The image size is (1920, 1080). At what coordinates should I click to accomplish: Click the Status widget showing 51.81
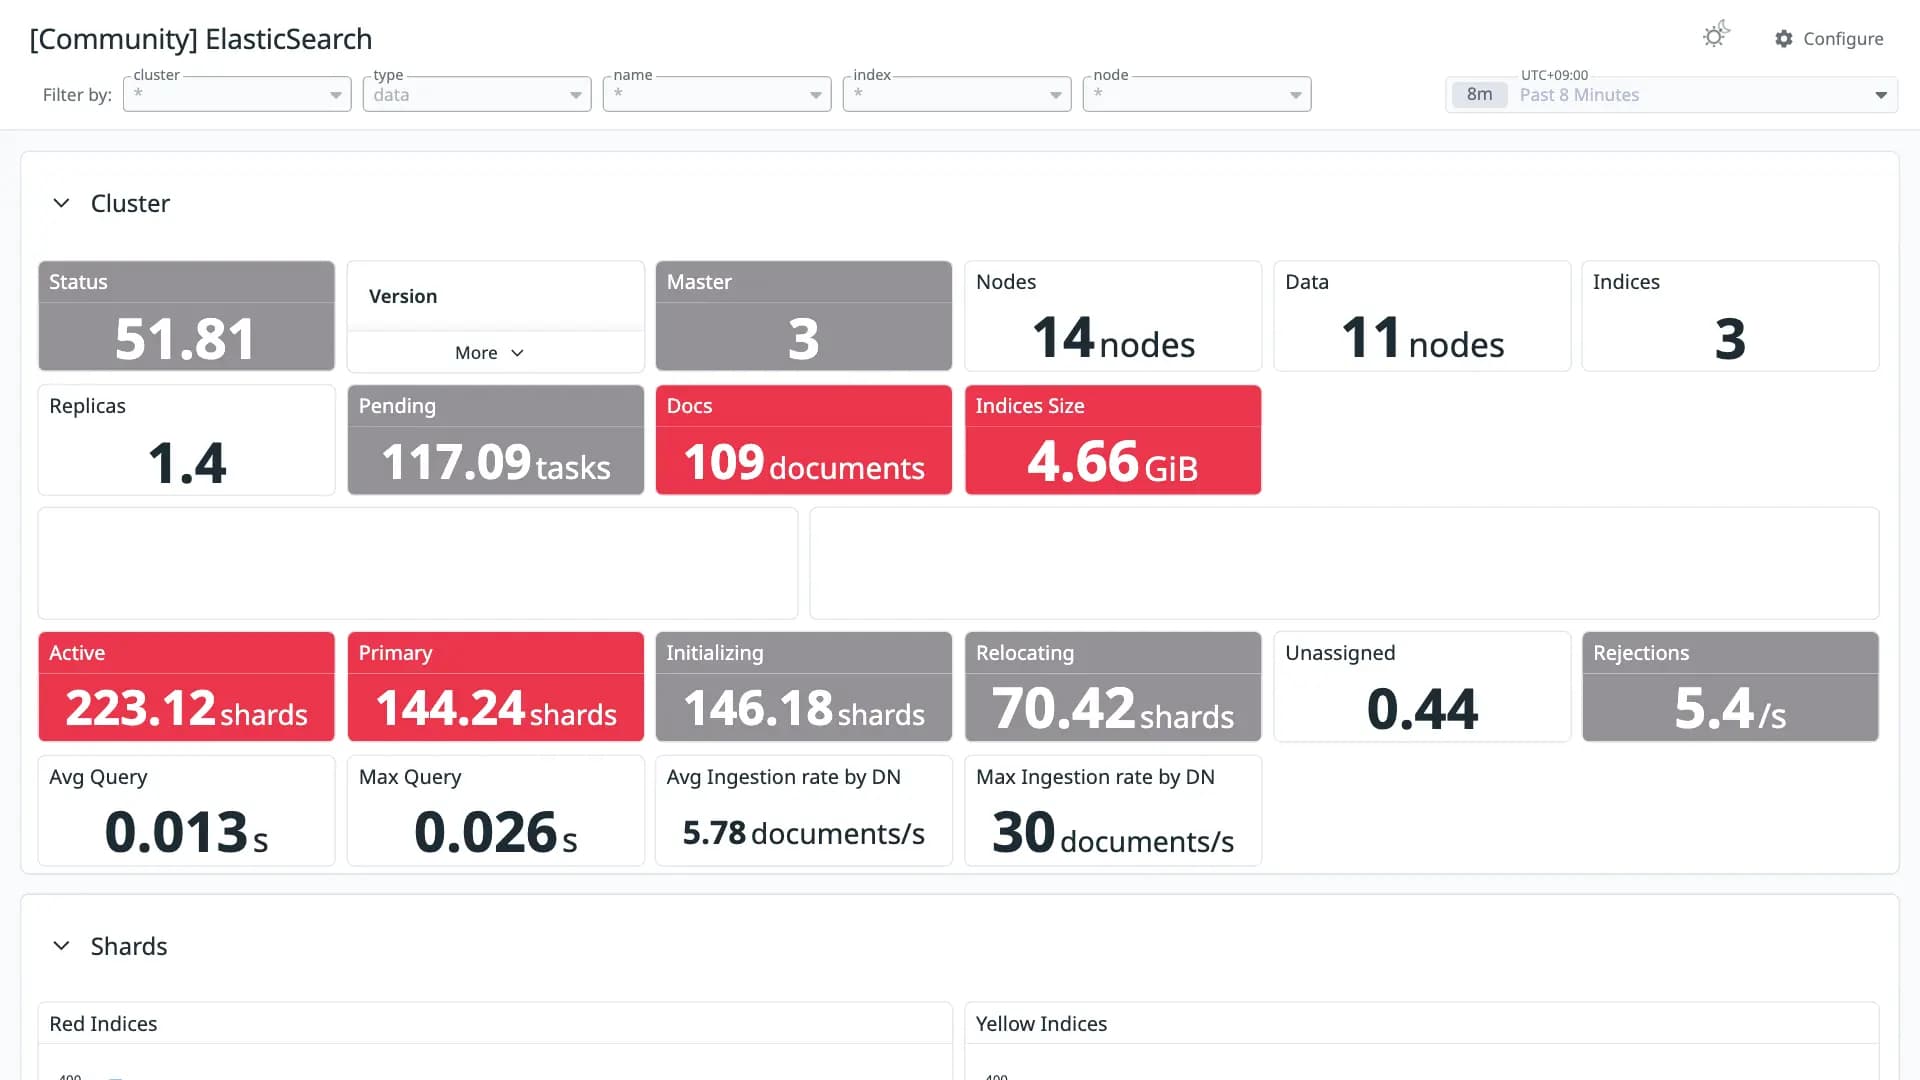(186, 316)
